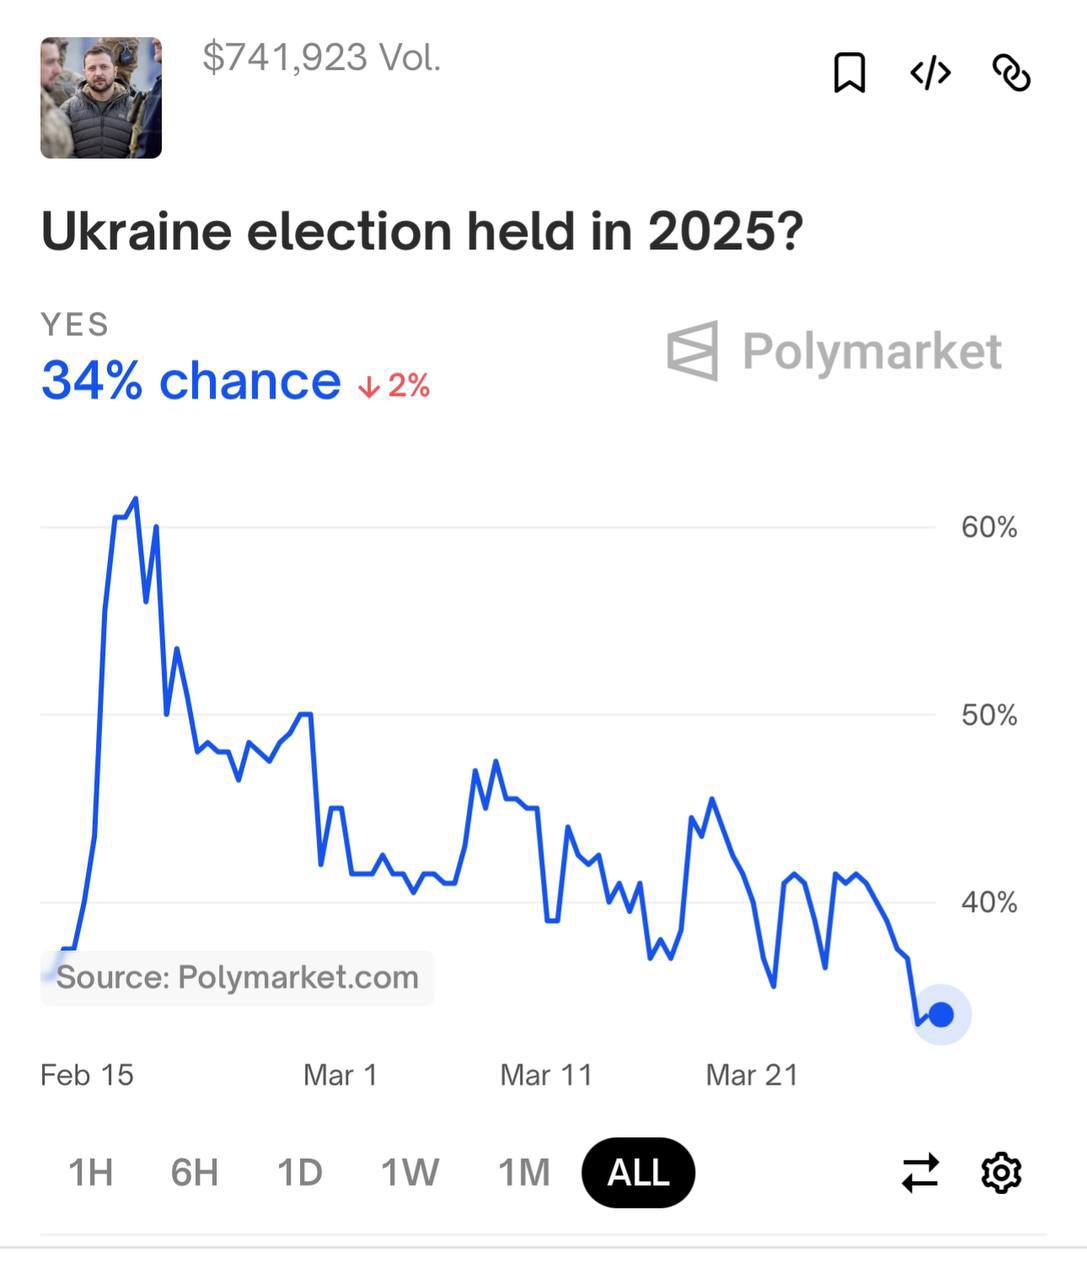
Task: Choose the 1M time range
Action: [x=524, y=1172]
